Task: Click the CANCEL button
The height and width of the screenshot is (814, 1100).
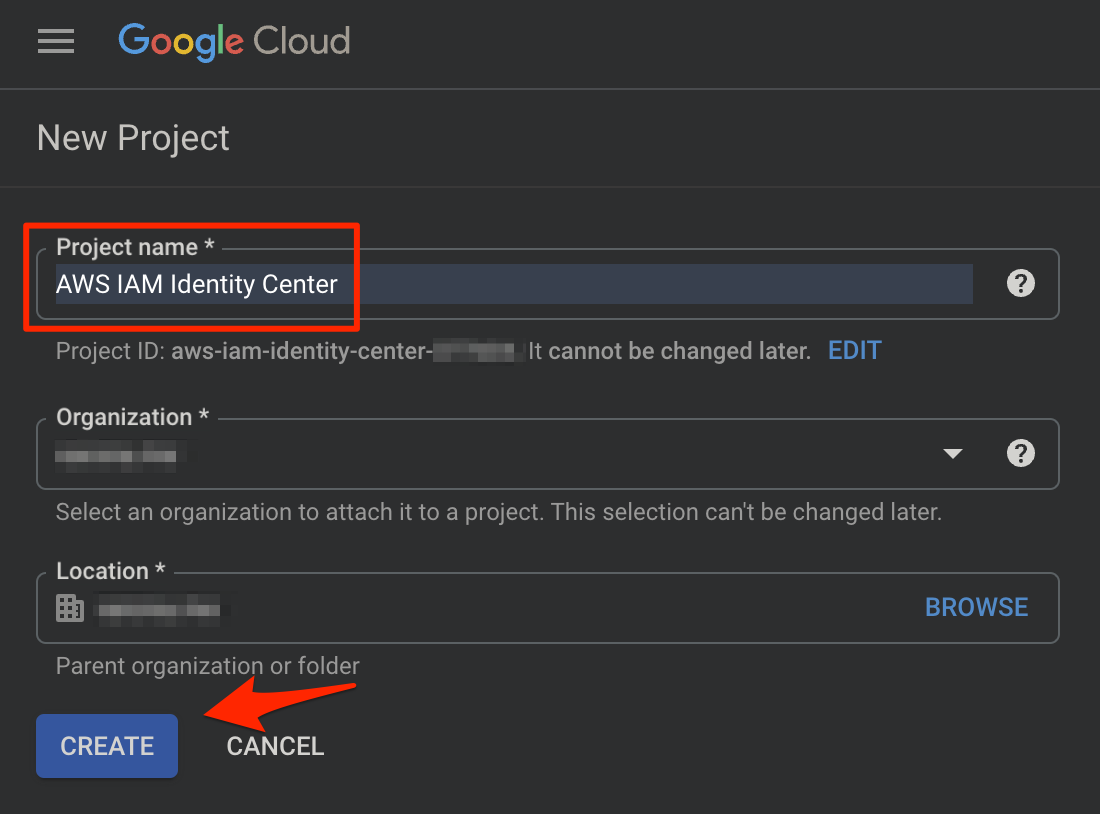Action: click(275, 746)
